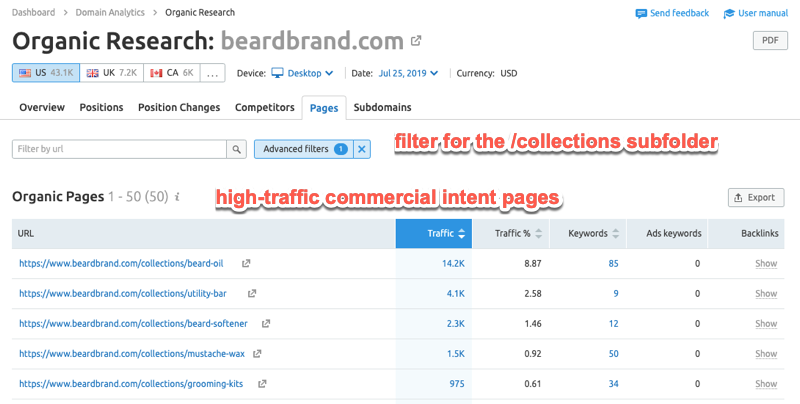
Task: Remove the advanced filter with X button
Action: [x=362, y=149]
